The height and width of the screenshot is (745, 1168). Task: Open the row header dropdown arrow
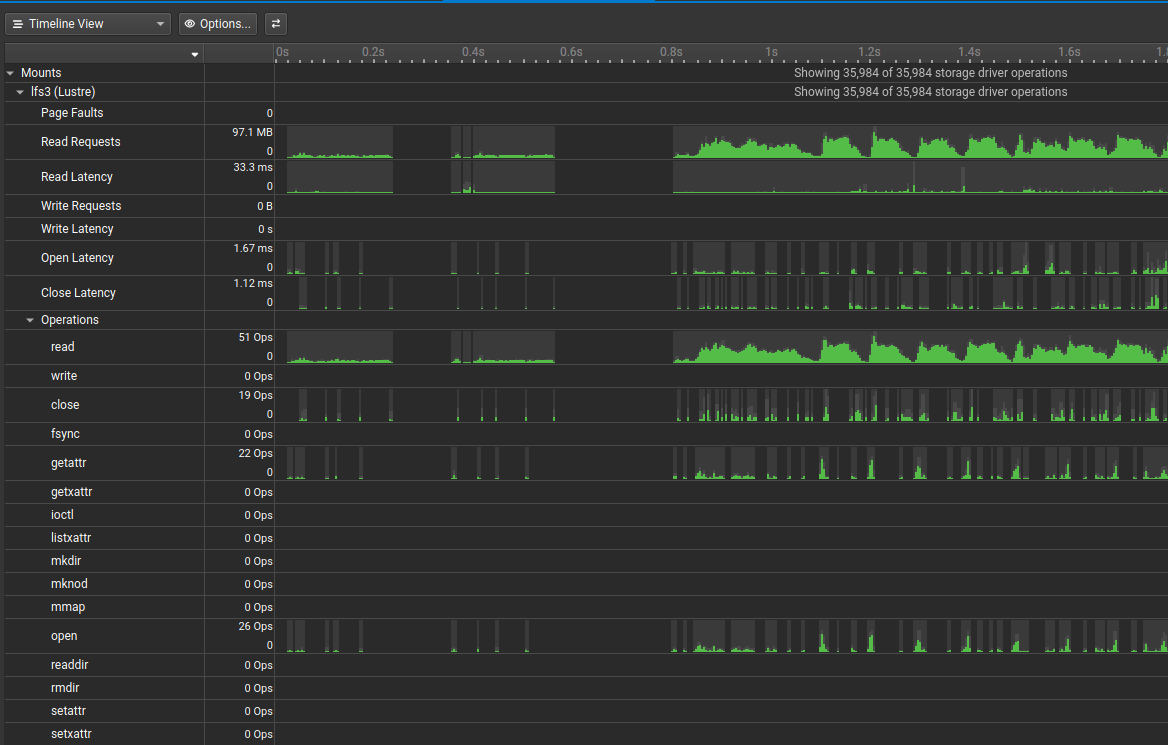(195, 55)
